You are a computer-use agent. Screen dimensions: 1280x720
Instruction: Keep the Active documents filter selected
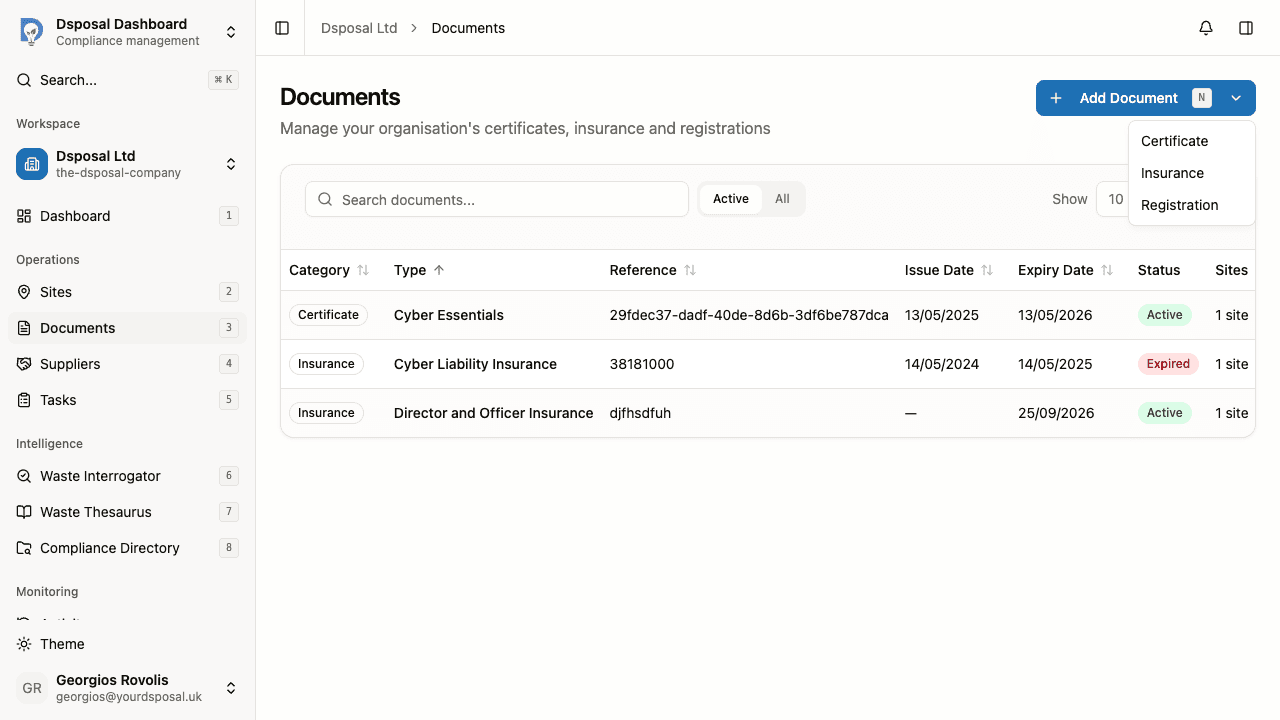(730, 199)
